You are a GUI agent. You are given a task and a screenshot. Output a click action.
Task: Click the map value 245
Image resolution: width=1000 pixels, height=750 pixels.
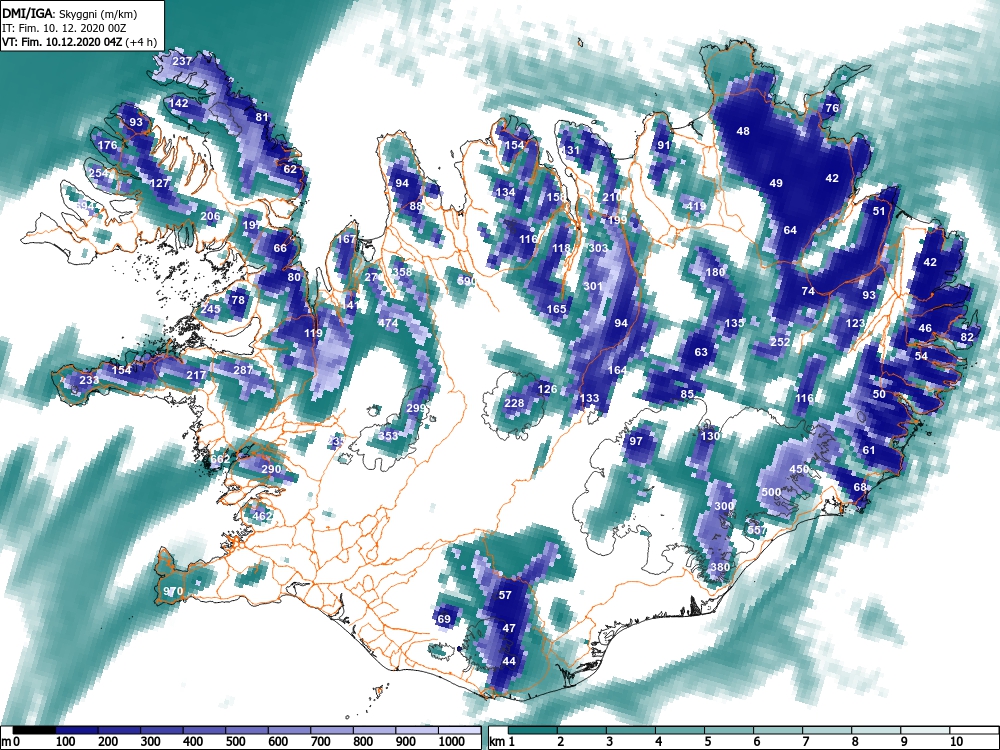pos(210,309)
